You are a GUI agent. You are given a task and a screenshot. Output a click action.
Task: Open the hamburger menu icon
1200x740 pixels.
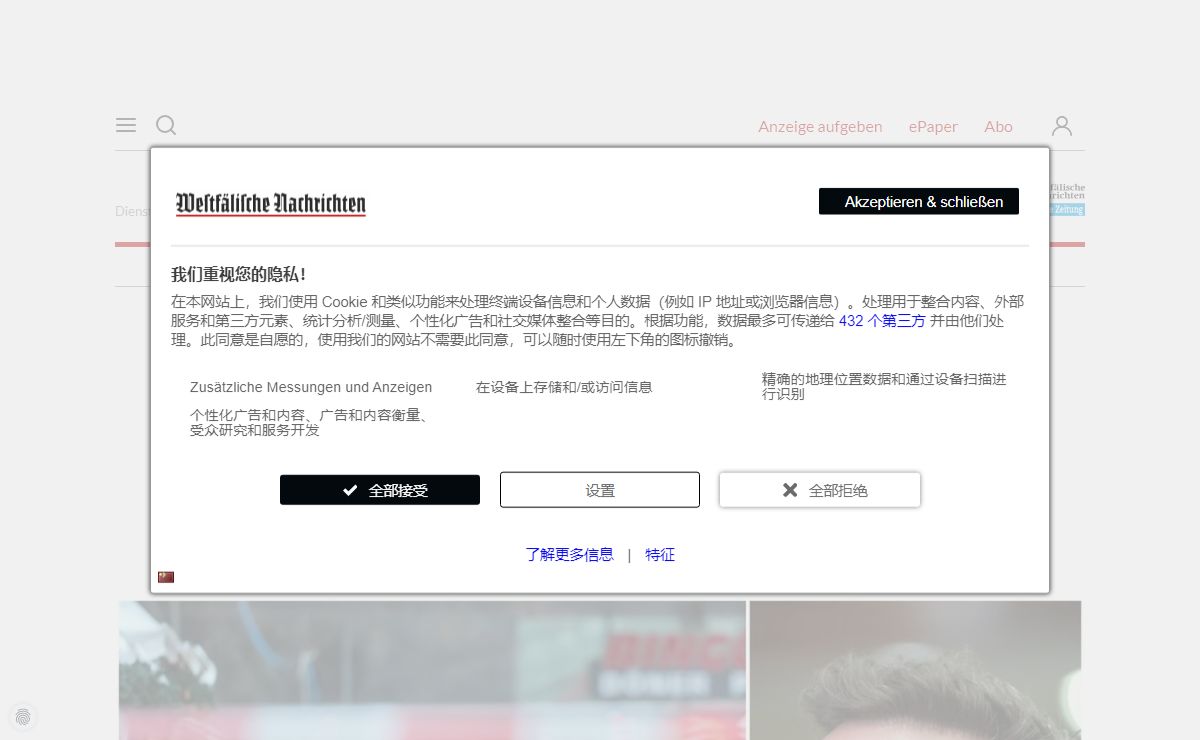pos(126,125)
